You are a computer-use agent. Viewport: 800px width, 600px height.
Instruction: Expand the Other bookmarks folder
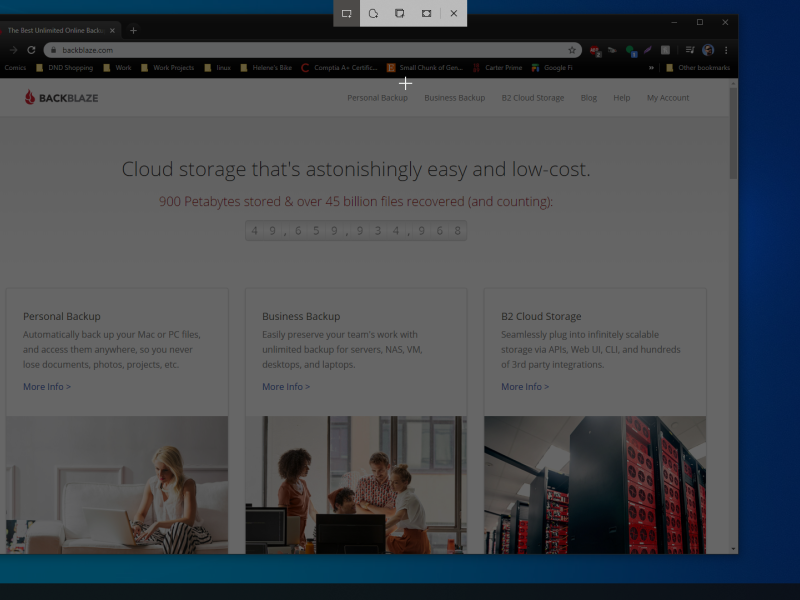[698, 68]
